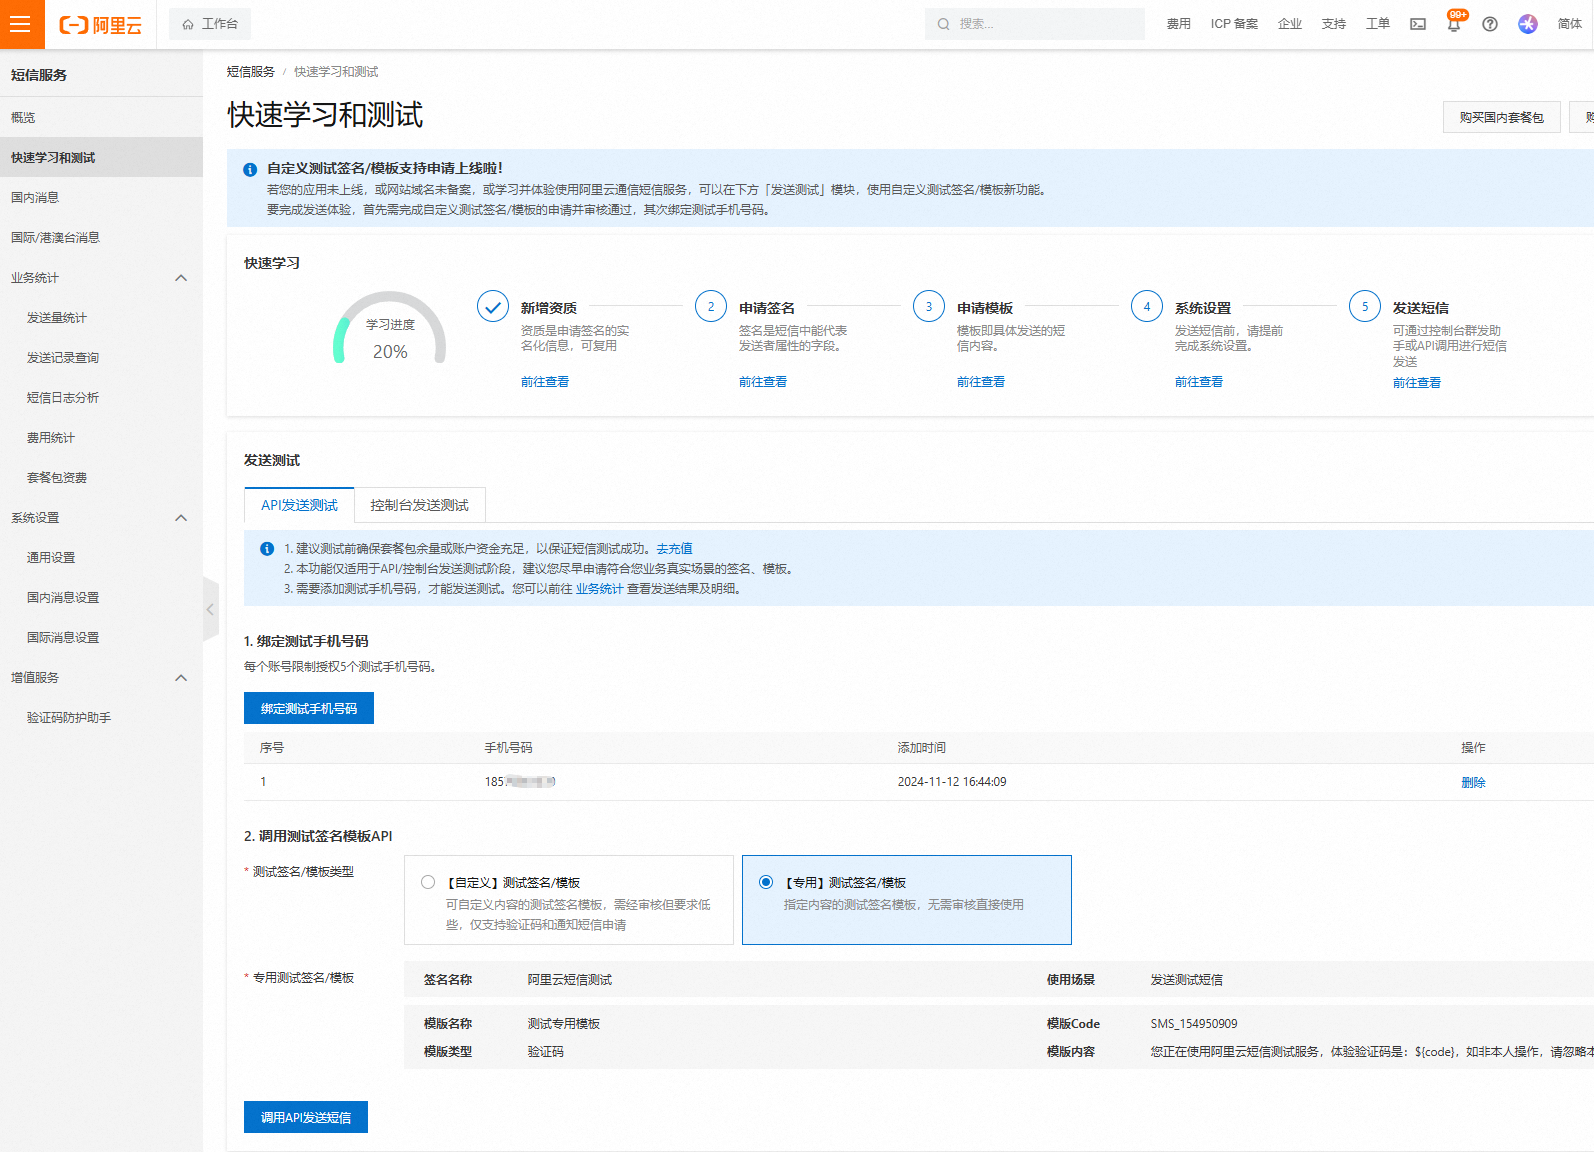The height and width of the screenshot is (1152, 1594).
Task: Open the 费用 top menu
Action: tap(1179, 24)
